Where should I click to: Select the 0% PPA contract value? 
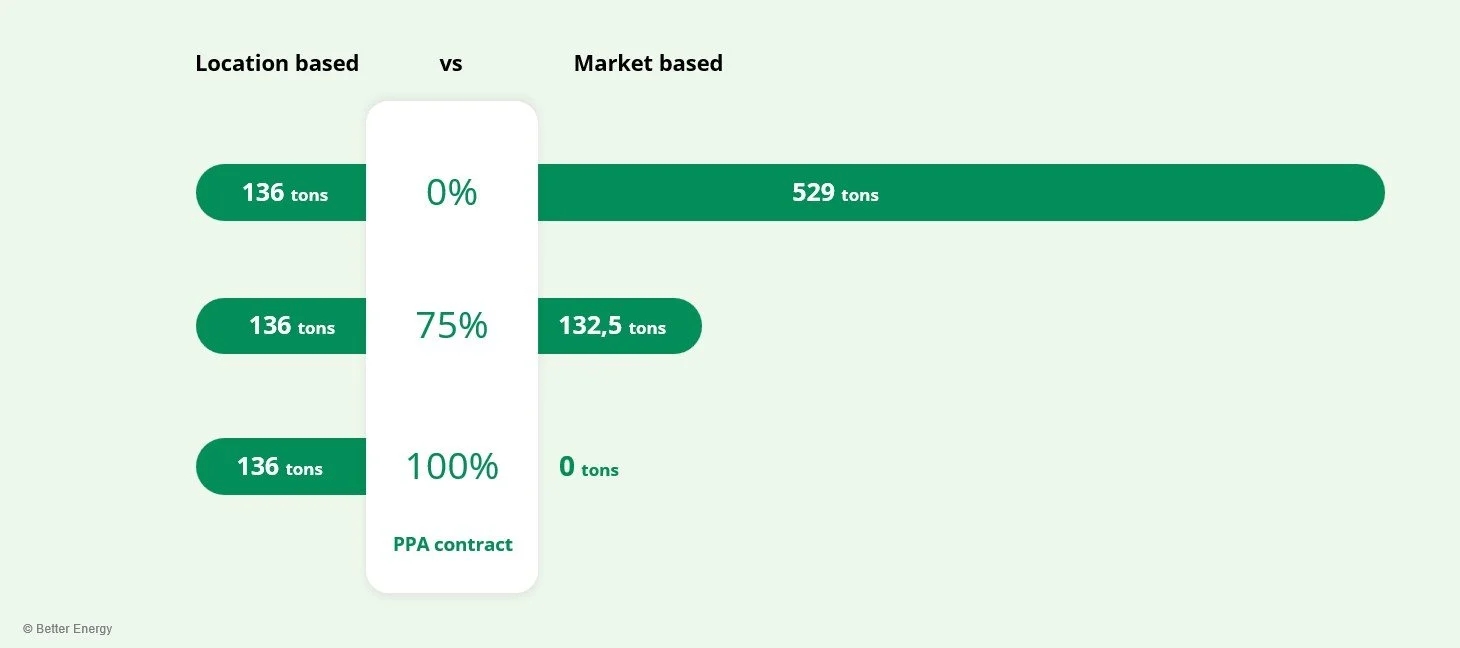(x=452, y=192)
